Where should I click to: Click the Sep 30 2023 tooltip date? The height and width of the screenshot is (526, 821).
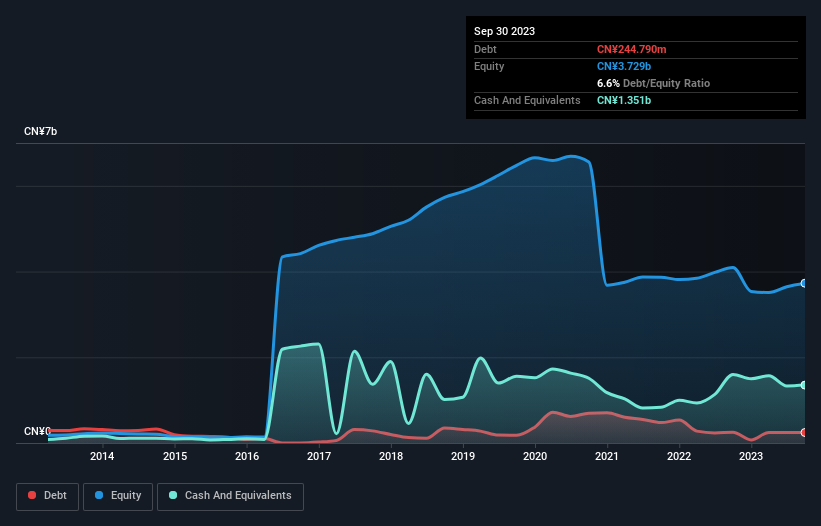504,31
